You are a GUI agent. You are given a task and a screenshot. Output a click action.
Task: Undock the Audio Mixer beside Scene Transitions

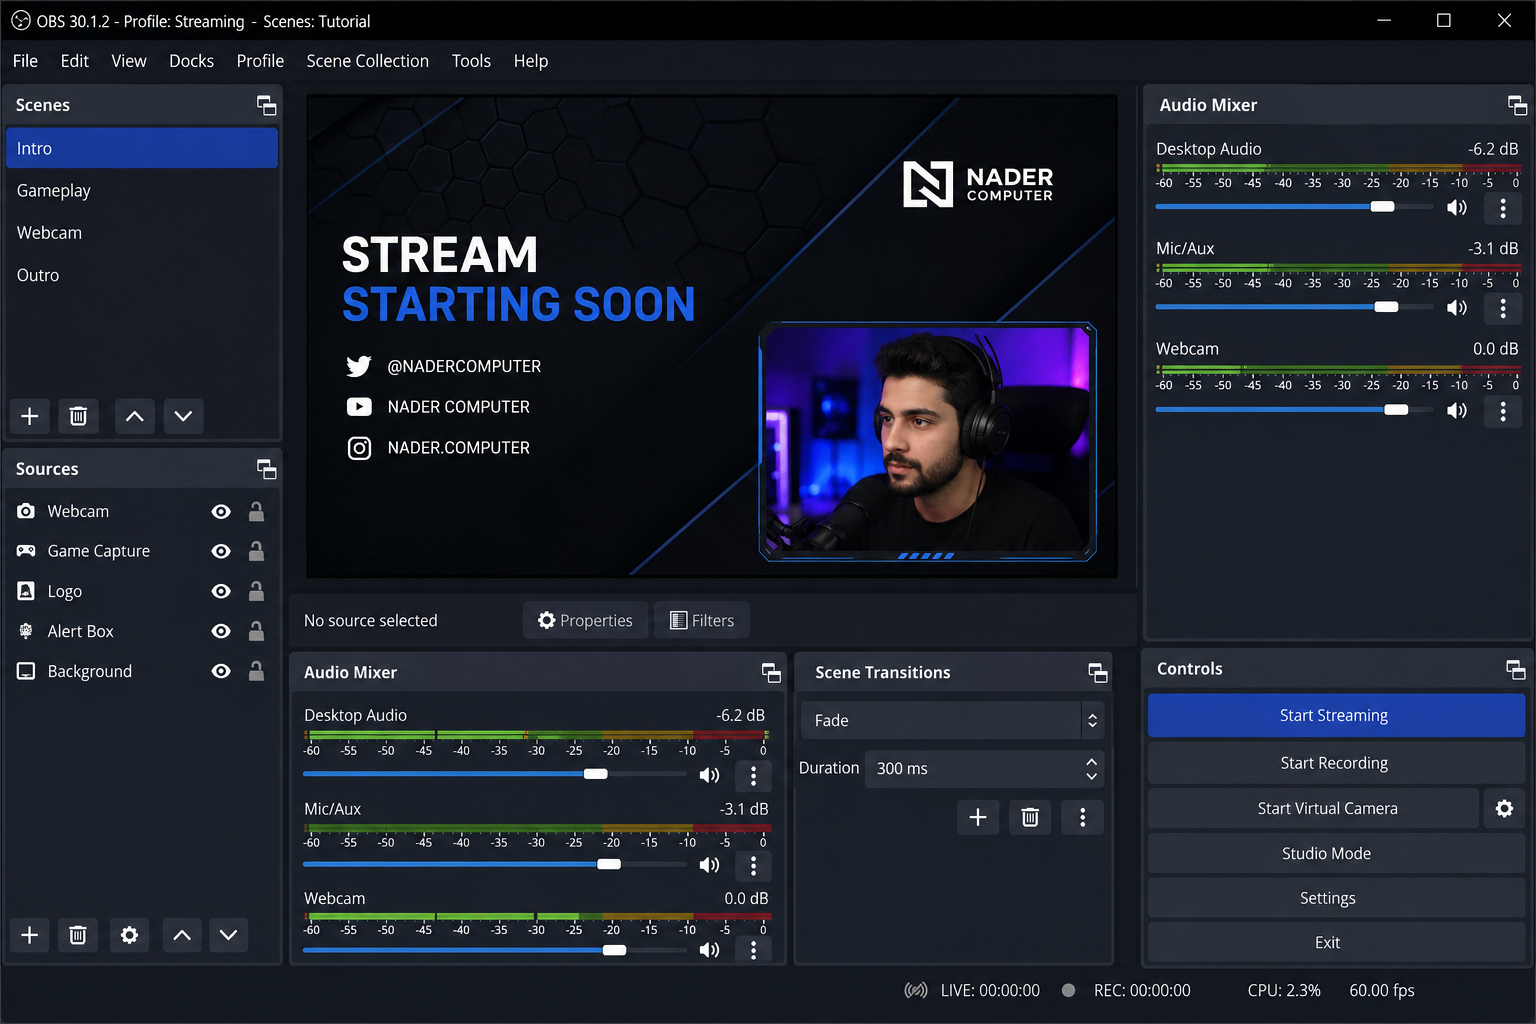(x=771, y=673)
